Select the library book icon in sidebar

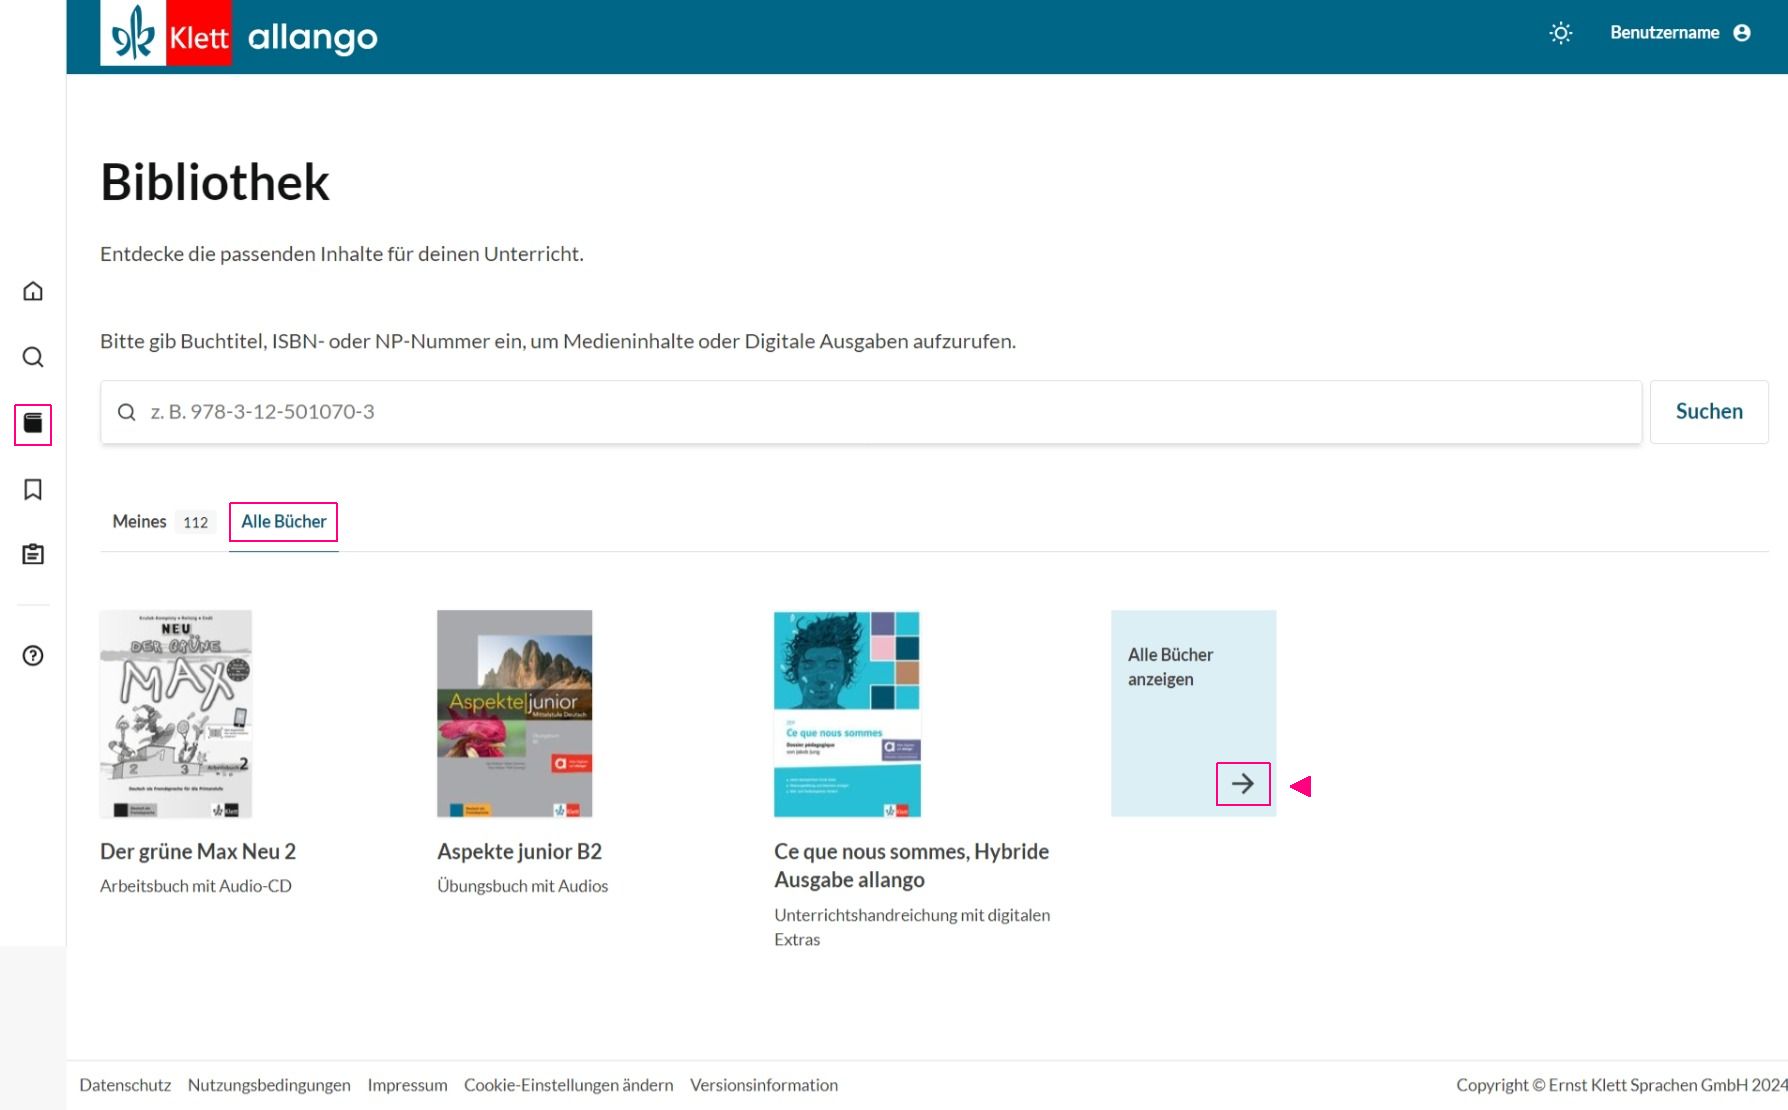(x=33, y=423)
